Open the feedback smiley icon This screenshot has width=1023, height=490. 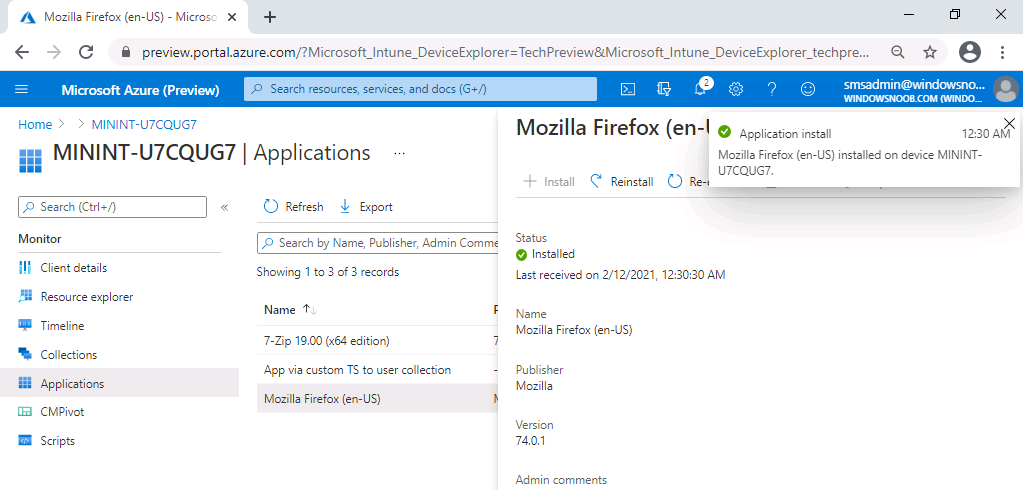pyautogui.click(x=808, y=89)
